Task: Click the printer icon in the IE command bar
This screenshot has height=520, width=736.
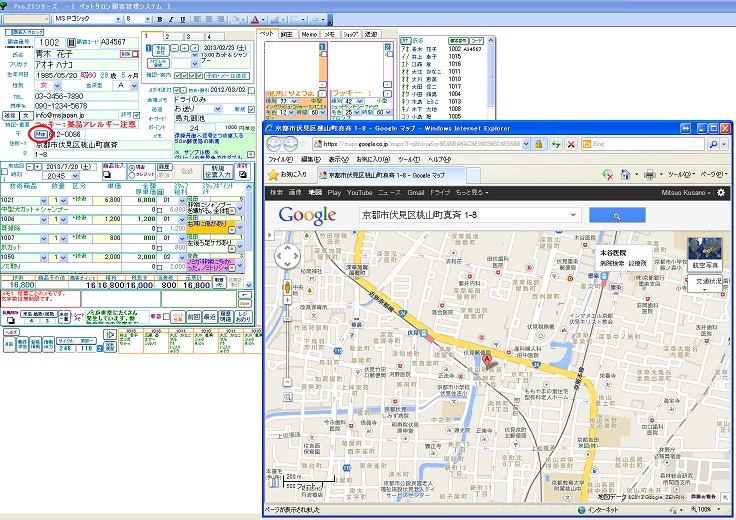Action: coord(650,175)
